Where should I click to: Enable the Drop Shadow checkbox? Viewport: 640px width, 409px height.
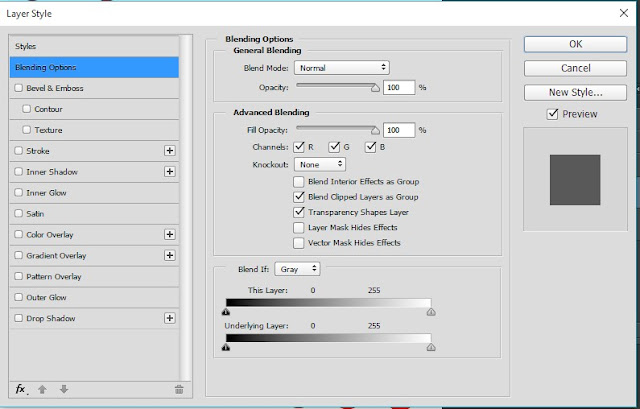18,318
